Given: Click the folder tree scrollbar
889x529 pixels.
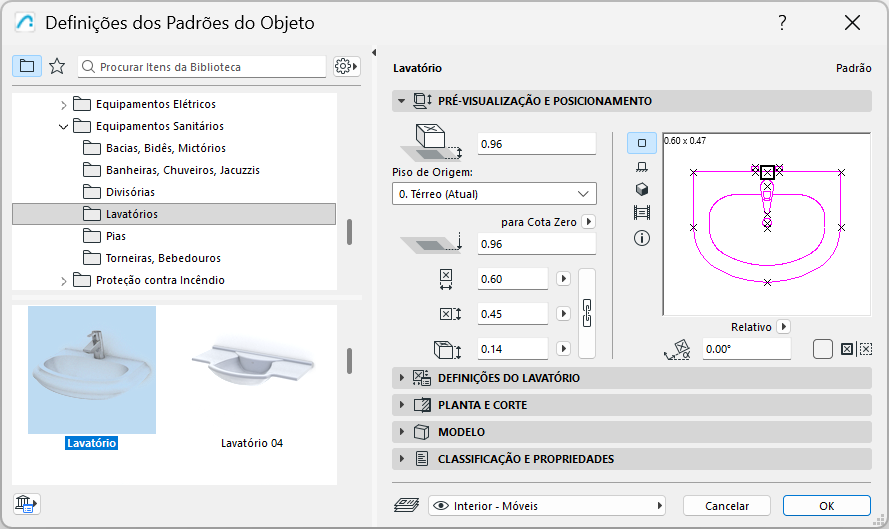Looking at the screenshot, I should click(349, 232).
